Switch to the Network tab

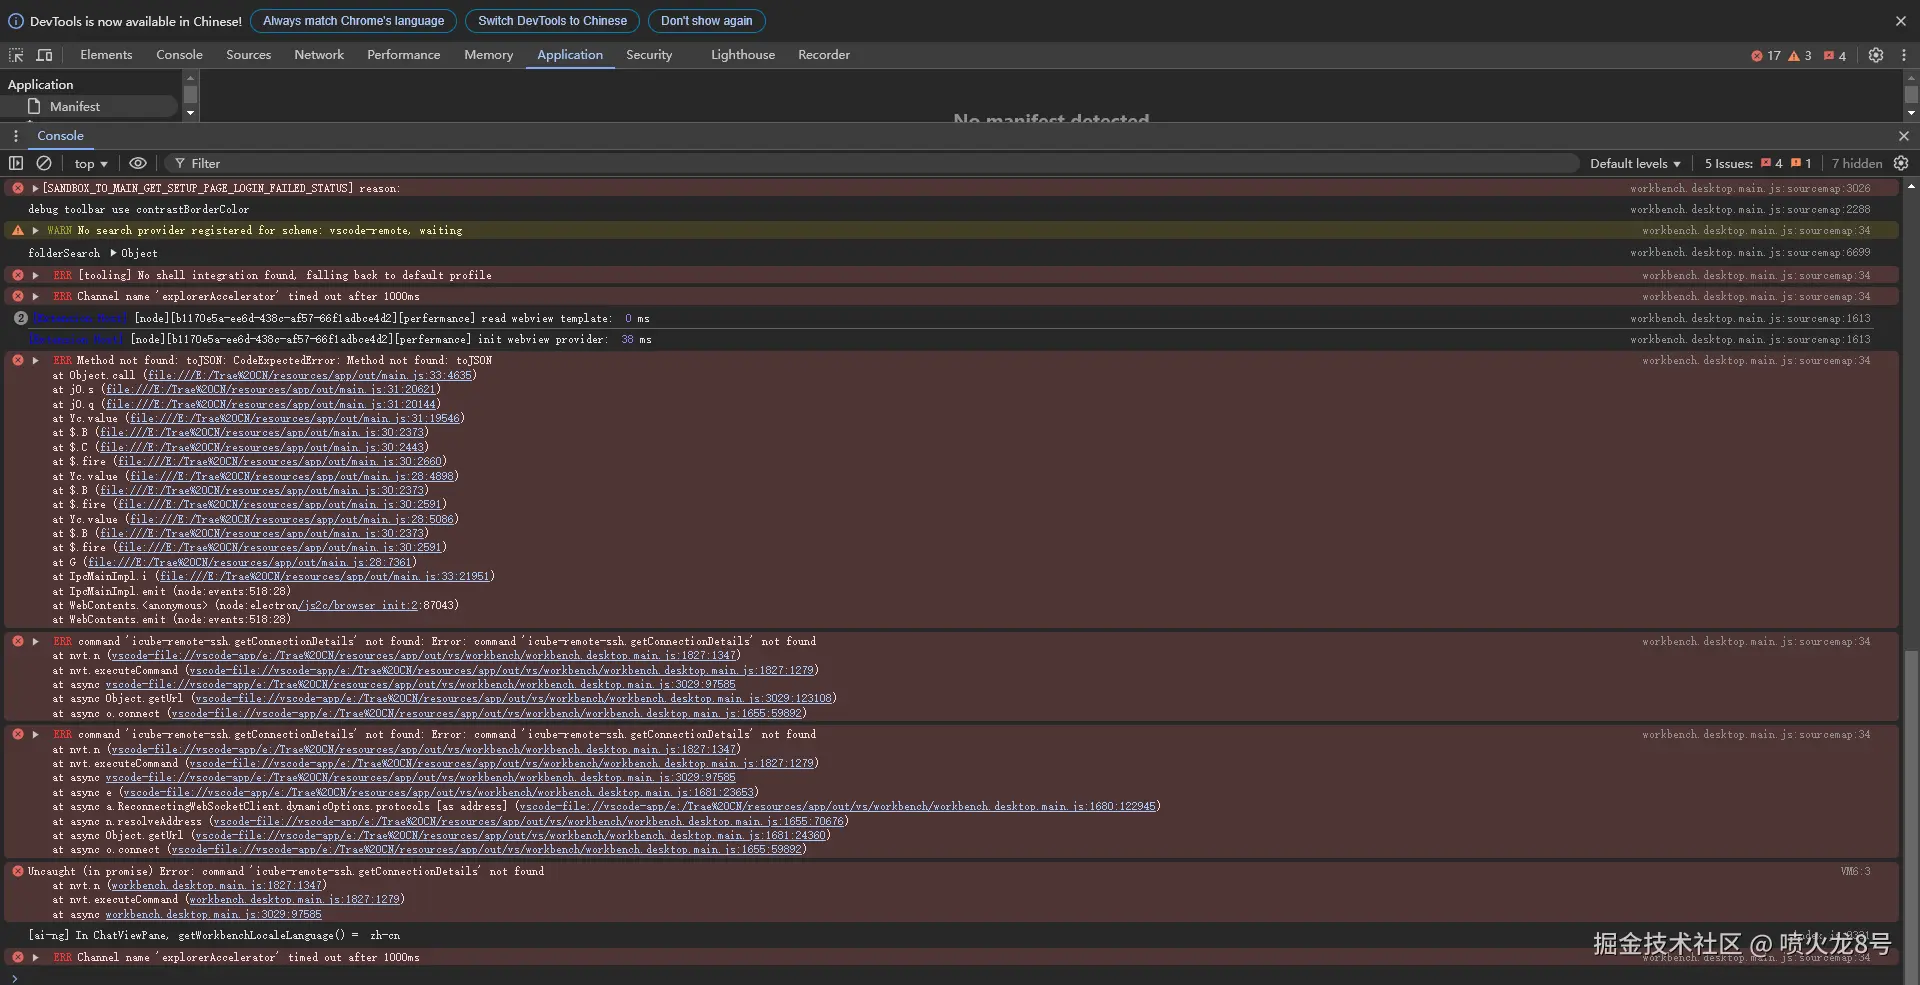point(319,55)
